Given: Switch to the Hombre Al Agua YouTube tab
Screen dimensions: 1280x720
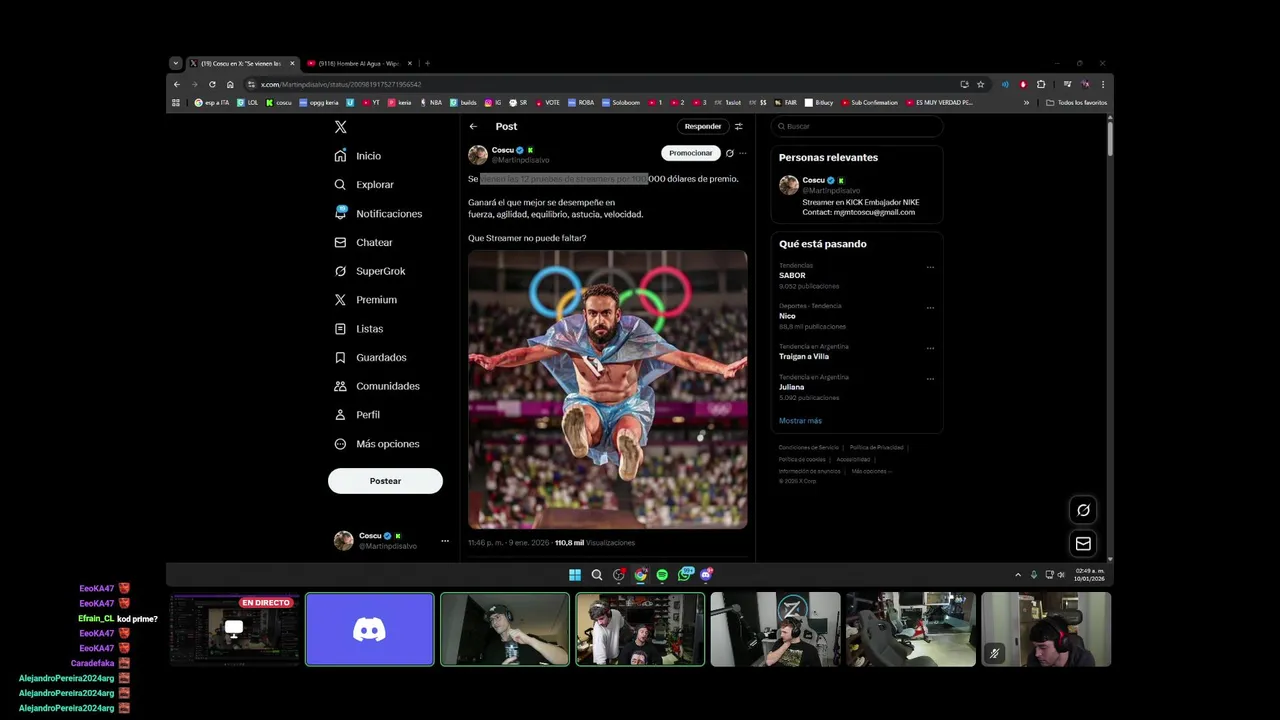Looking at the screenshot, I should point(359,63).
